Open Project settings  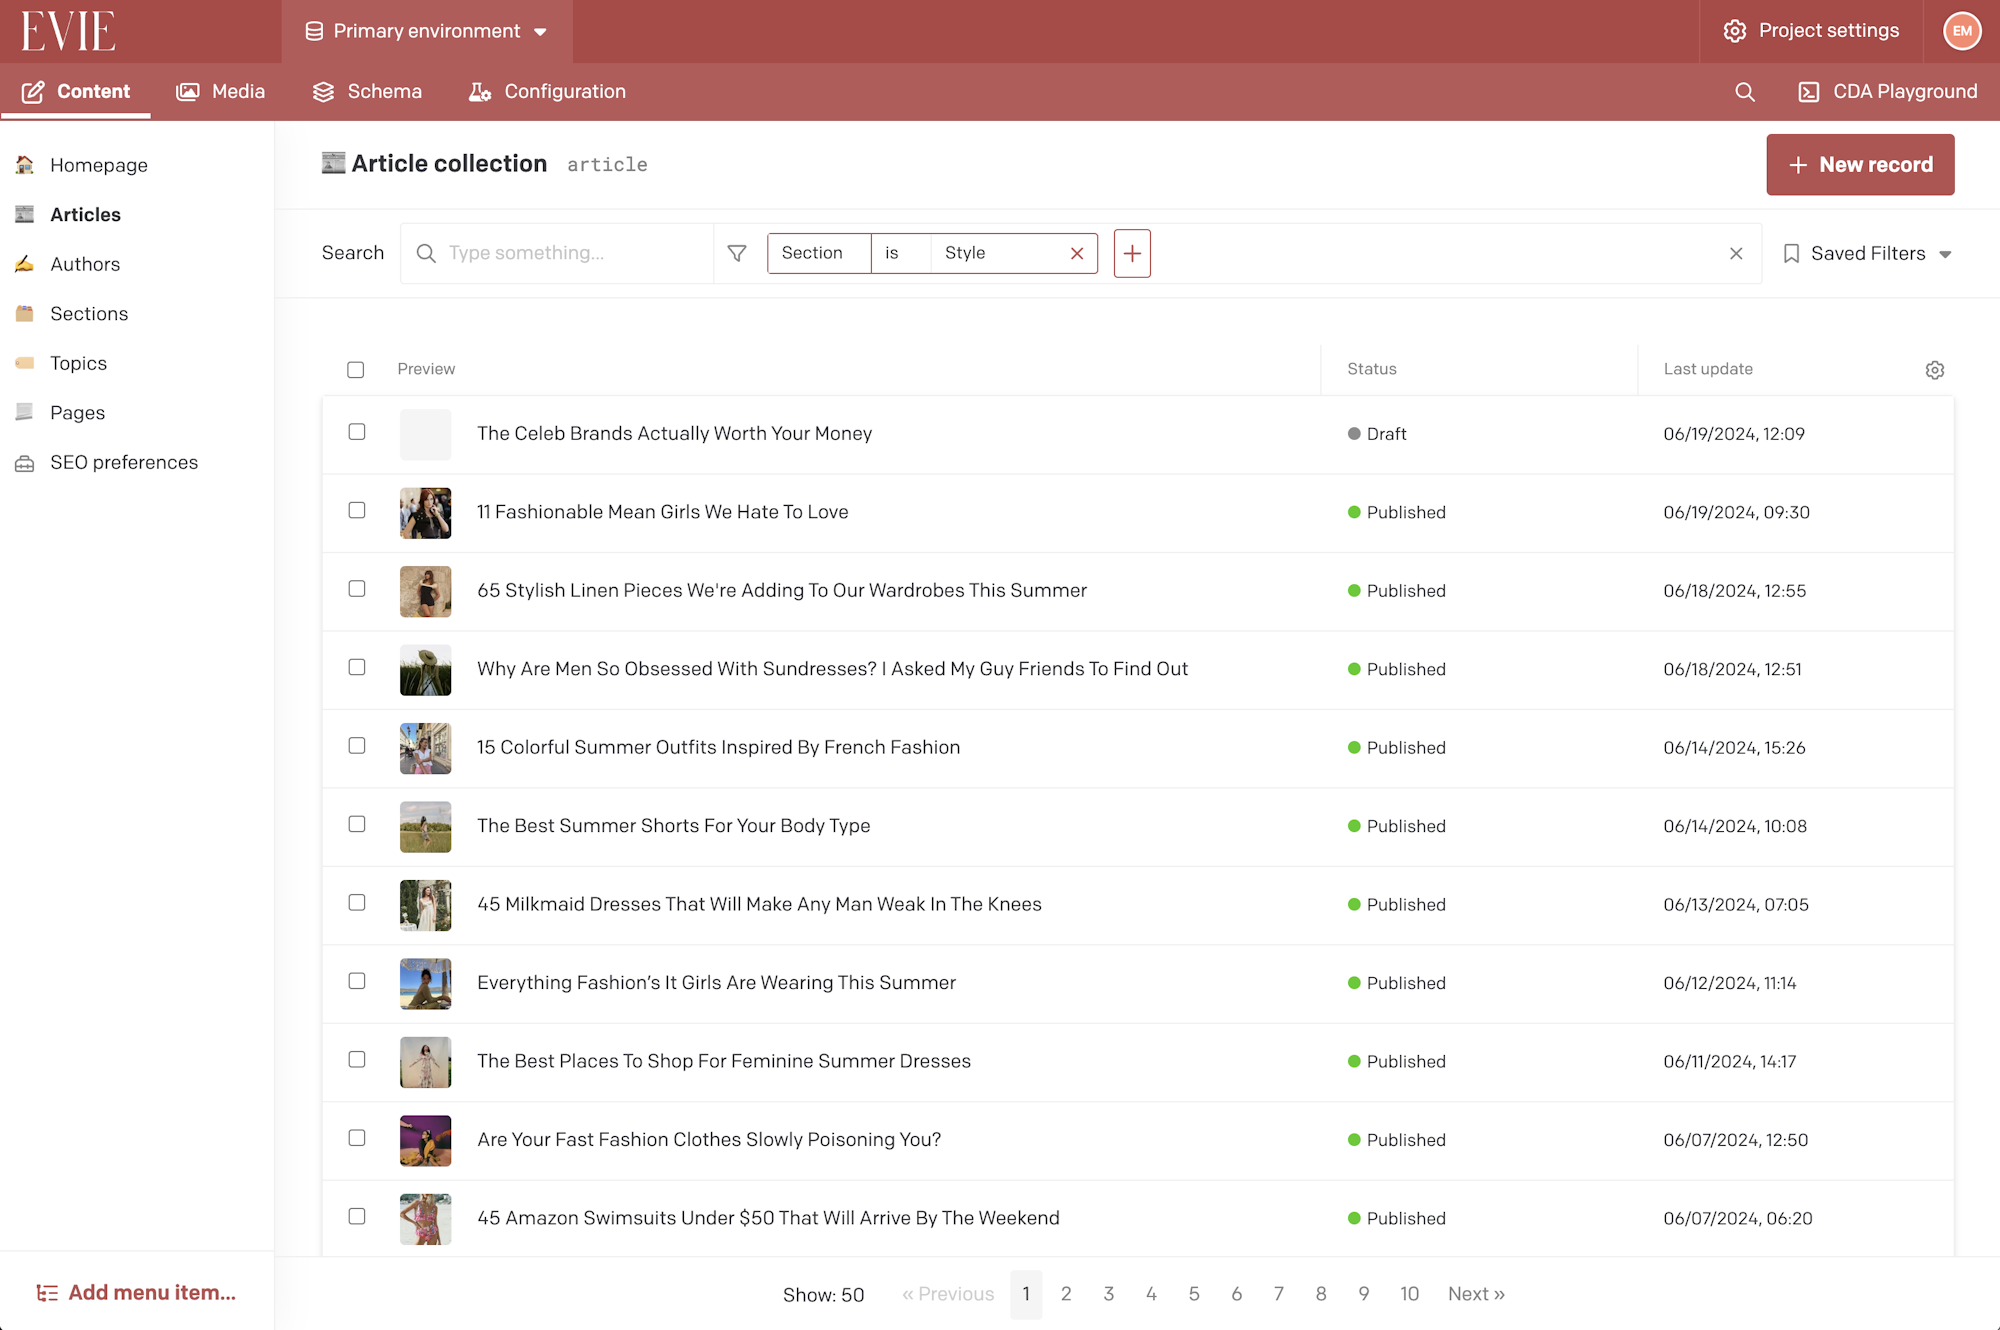point(1811,31)
